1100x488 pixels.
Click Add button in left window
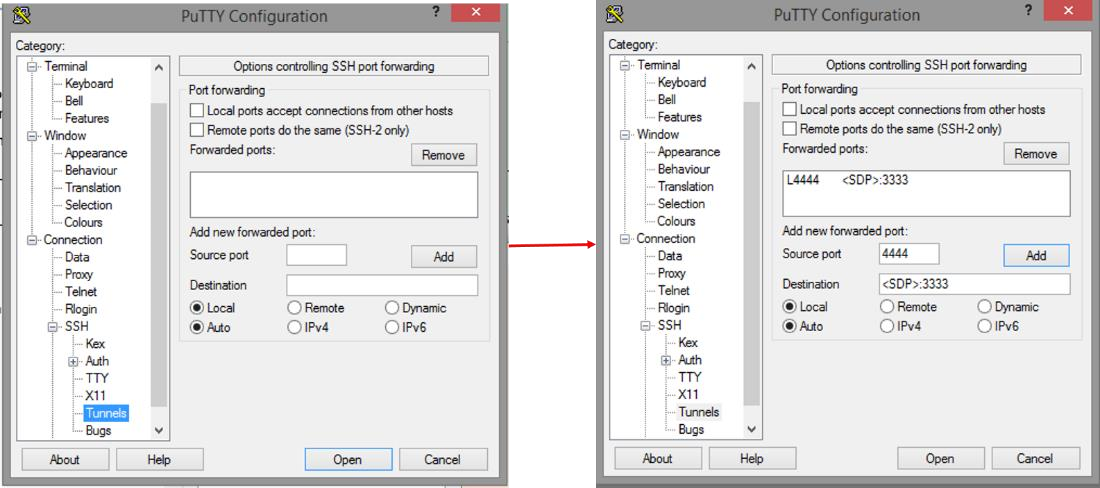pos(444,257)
